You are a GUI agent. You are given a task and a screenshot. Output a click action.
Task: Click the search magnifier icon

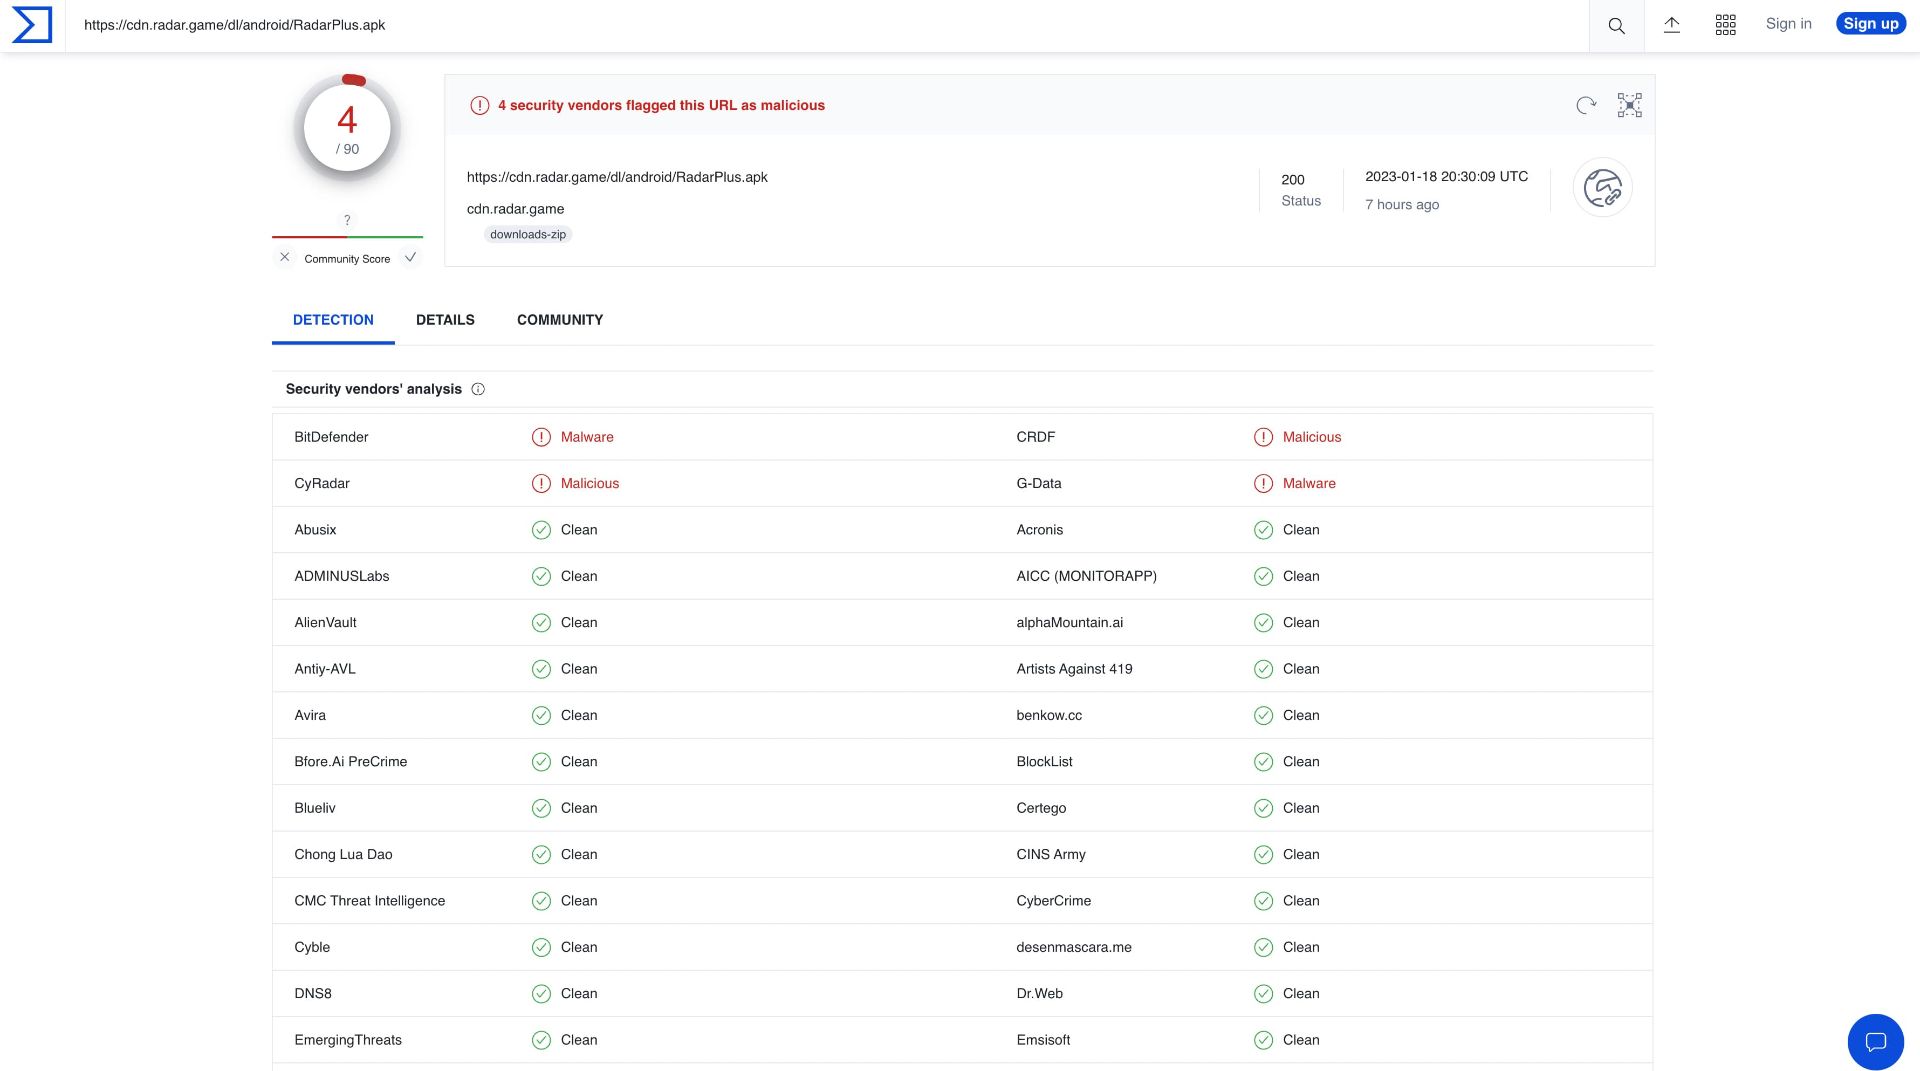[x=1616, y=26]
